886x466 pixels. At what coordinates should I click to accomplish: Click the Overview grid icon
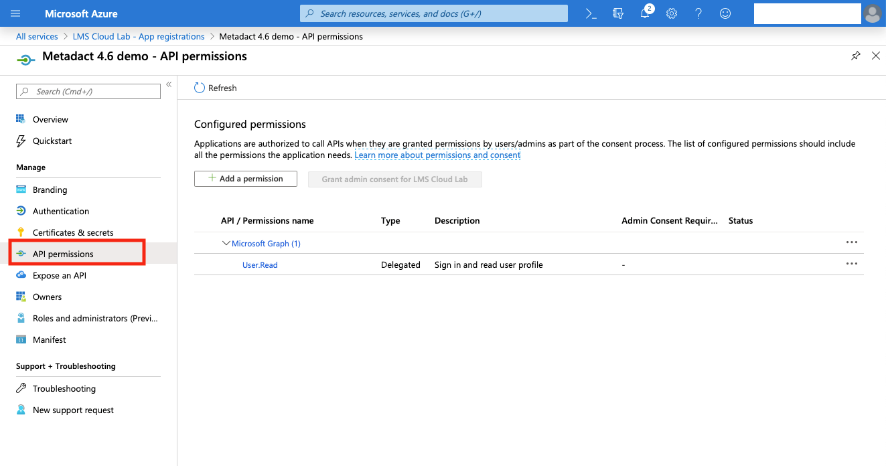tap(21, 119)
